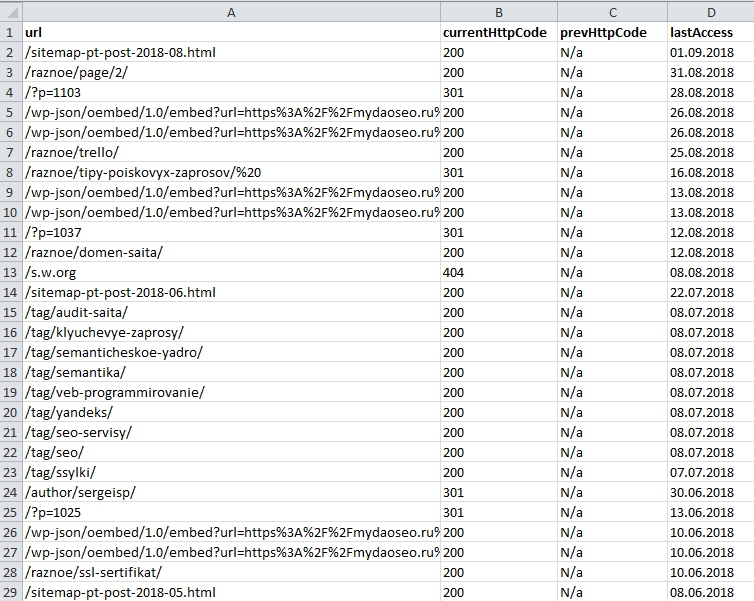Select cell /raznoe/trello/
The height and width of the screenshot is (601, 754).
[x=231, y=152]
